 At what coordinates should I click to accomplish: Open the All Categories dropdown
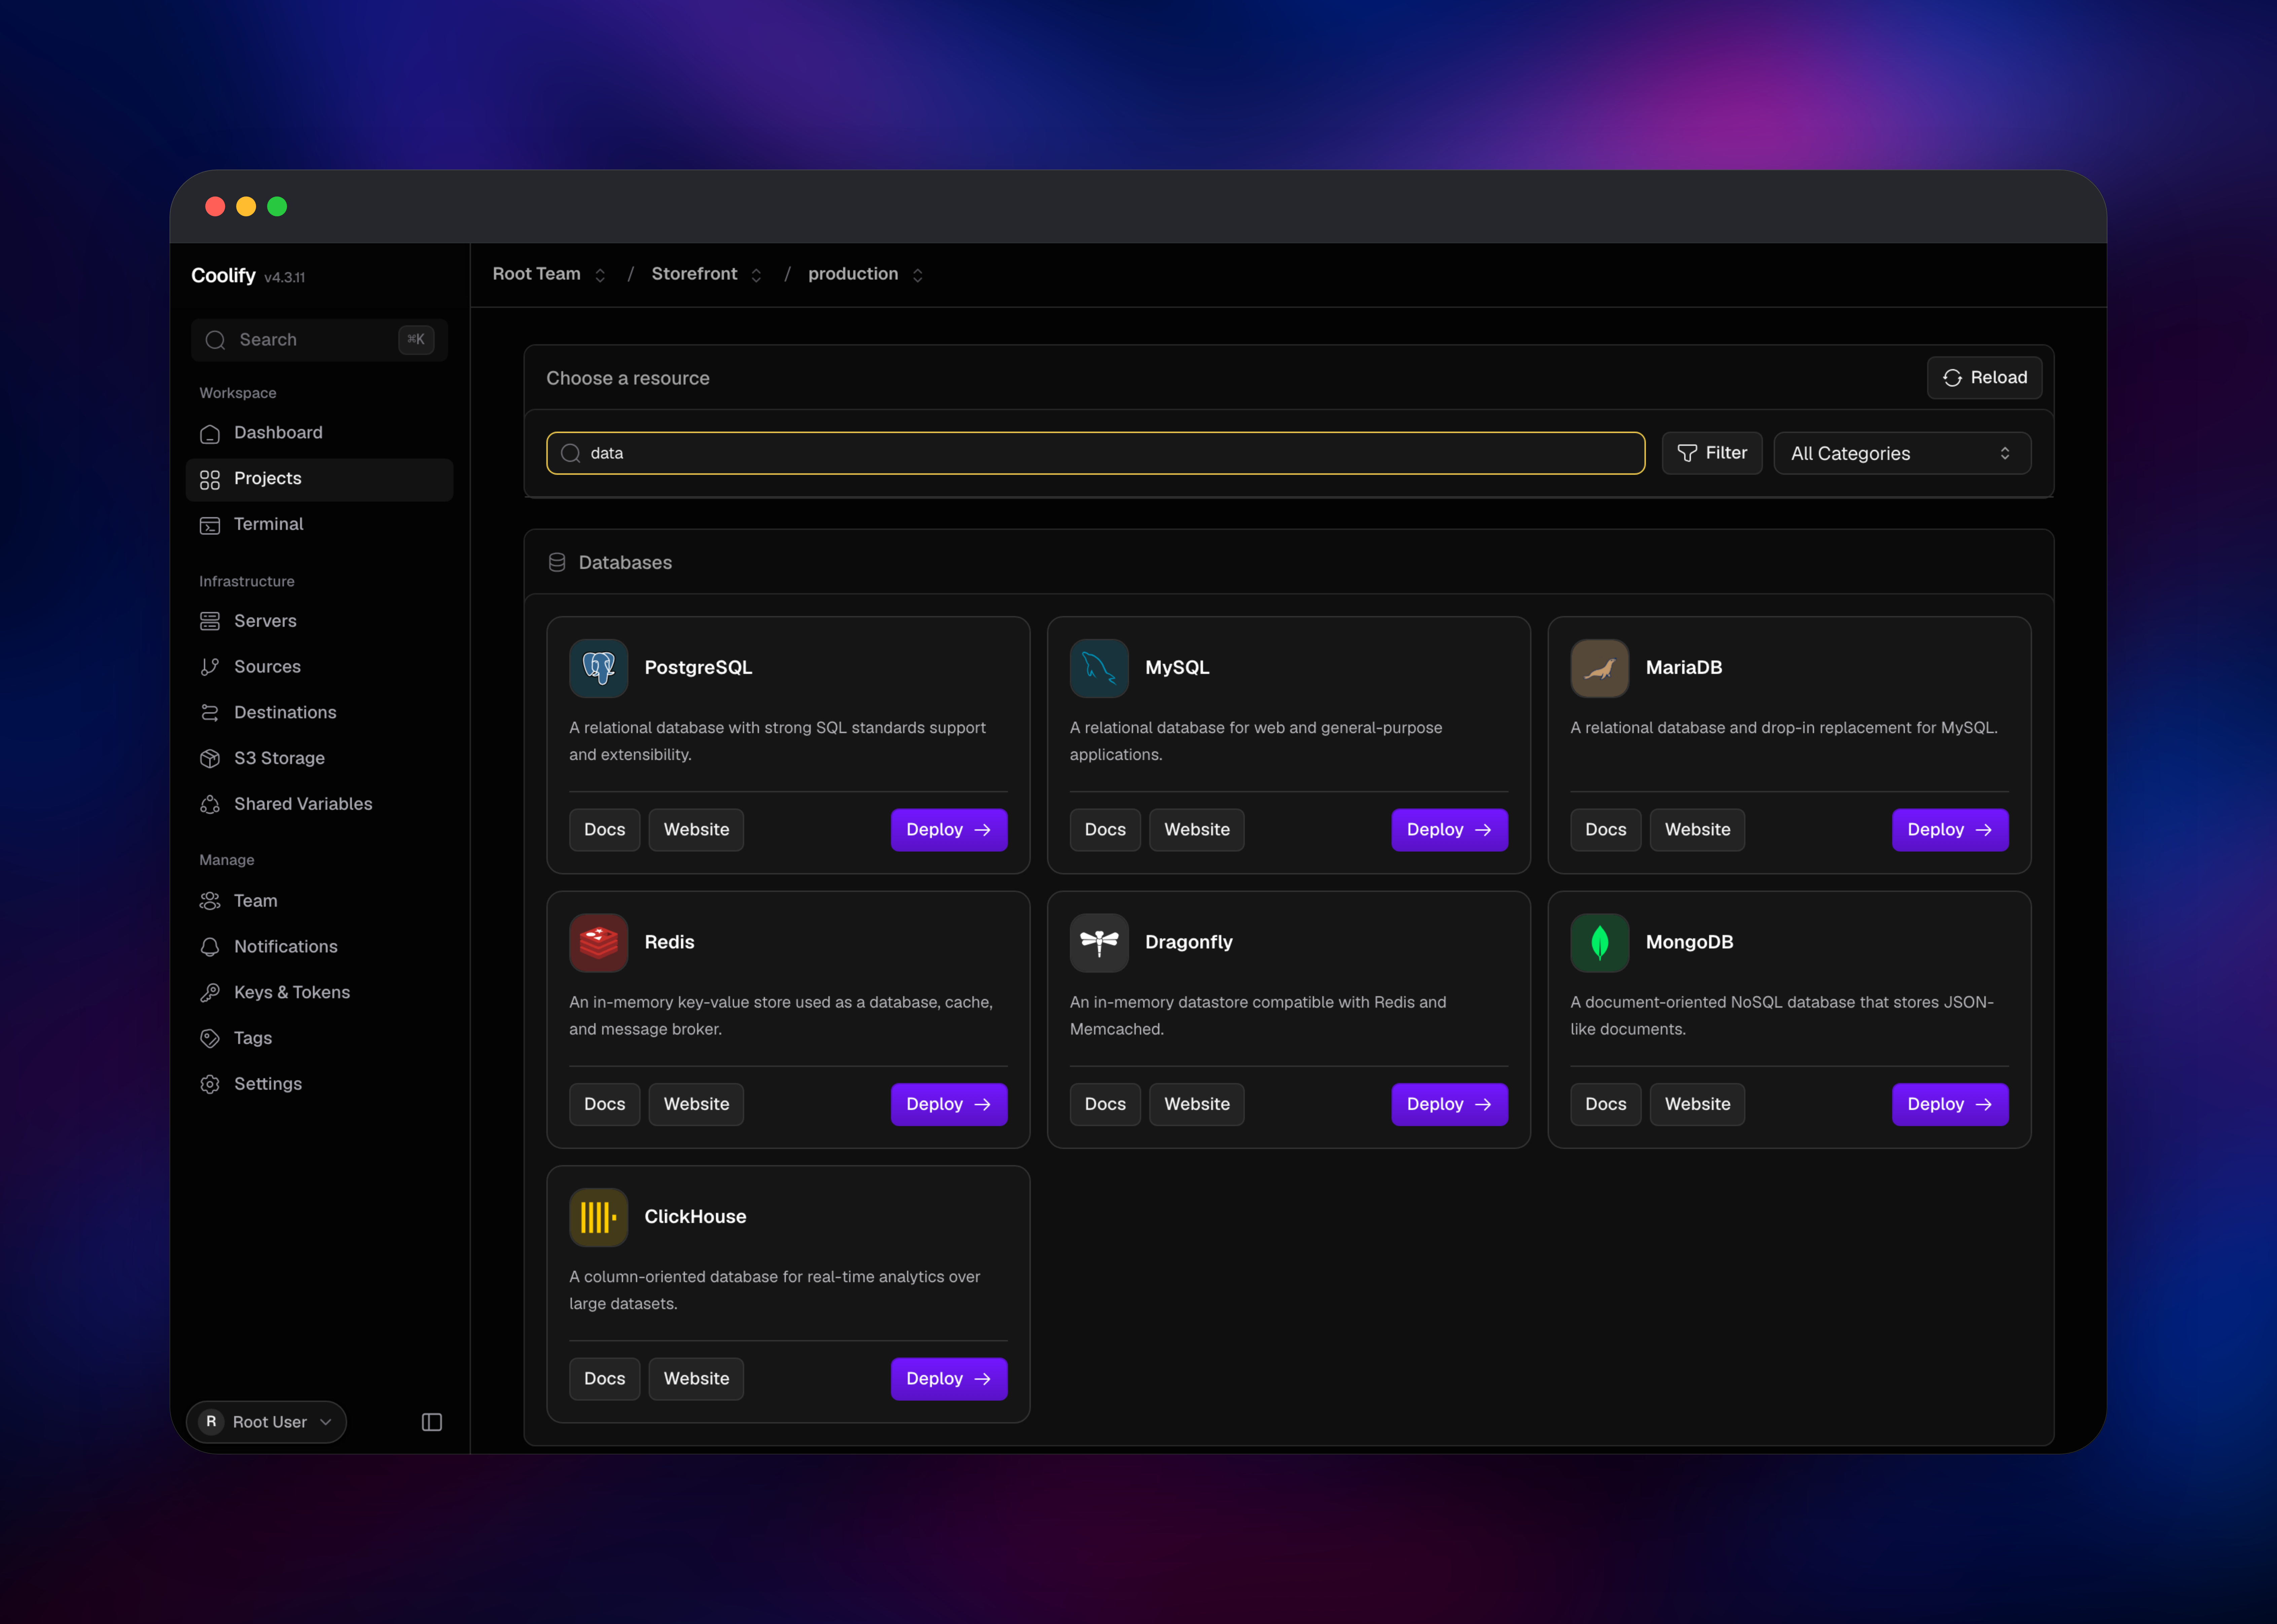point(1902,453)
